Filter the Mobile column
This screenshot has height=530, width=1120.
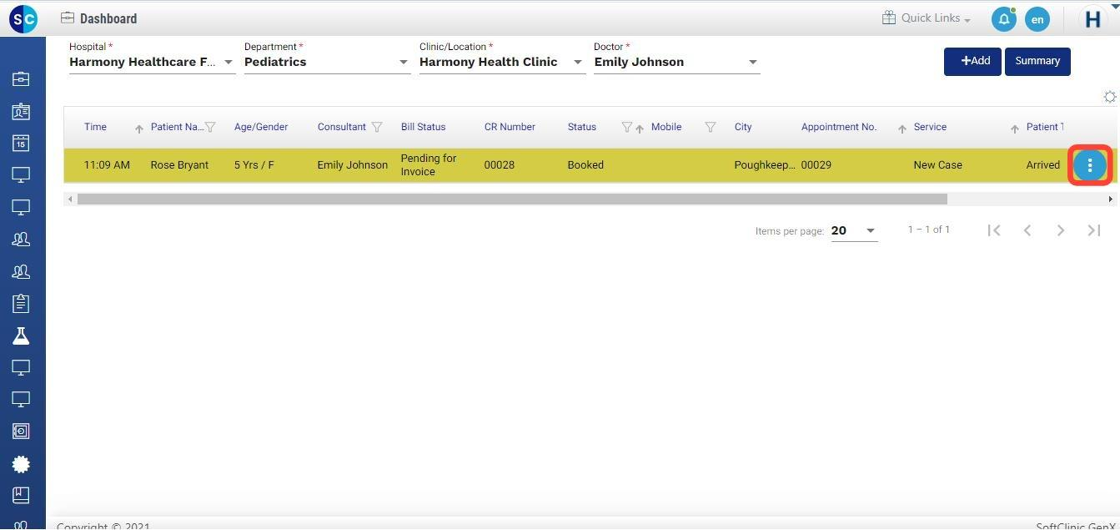710,127
